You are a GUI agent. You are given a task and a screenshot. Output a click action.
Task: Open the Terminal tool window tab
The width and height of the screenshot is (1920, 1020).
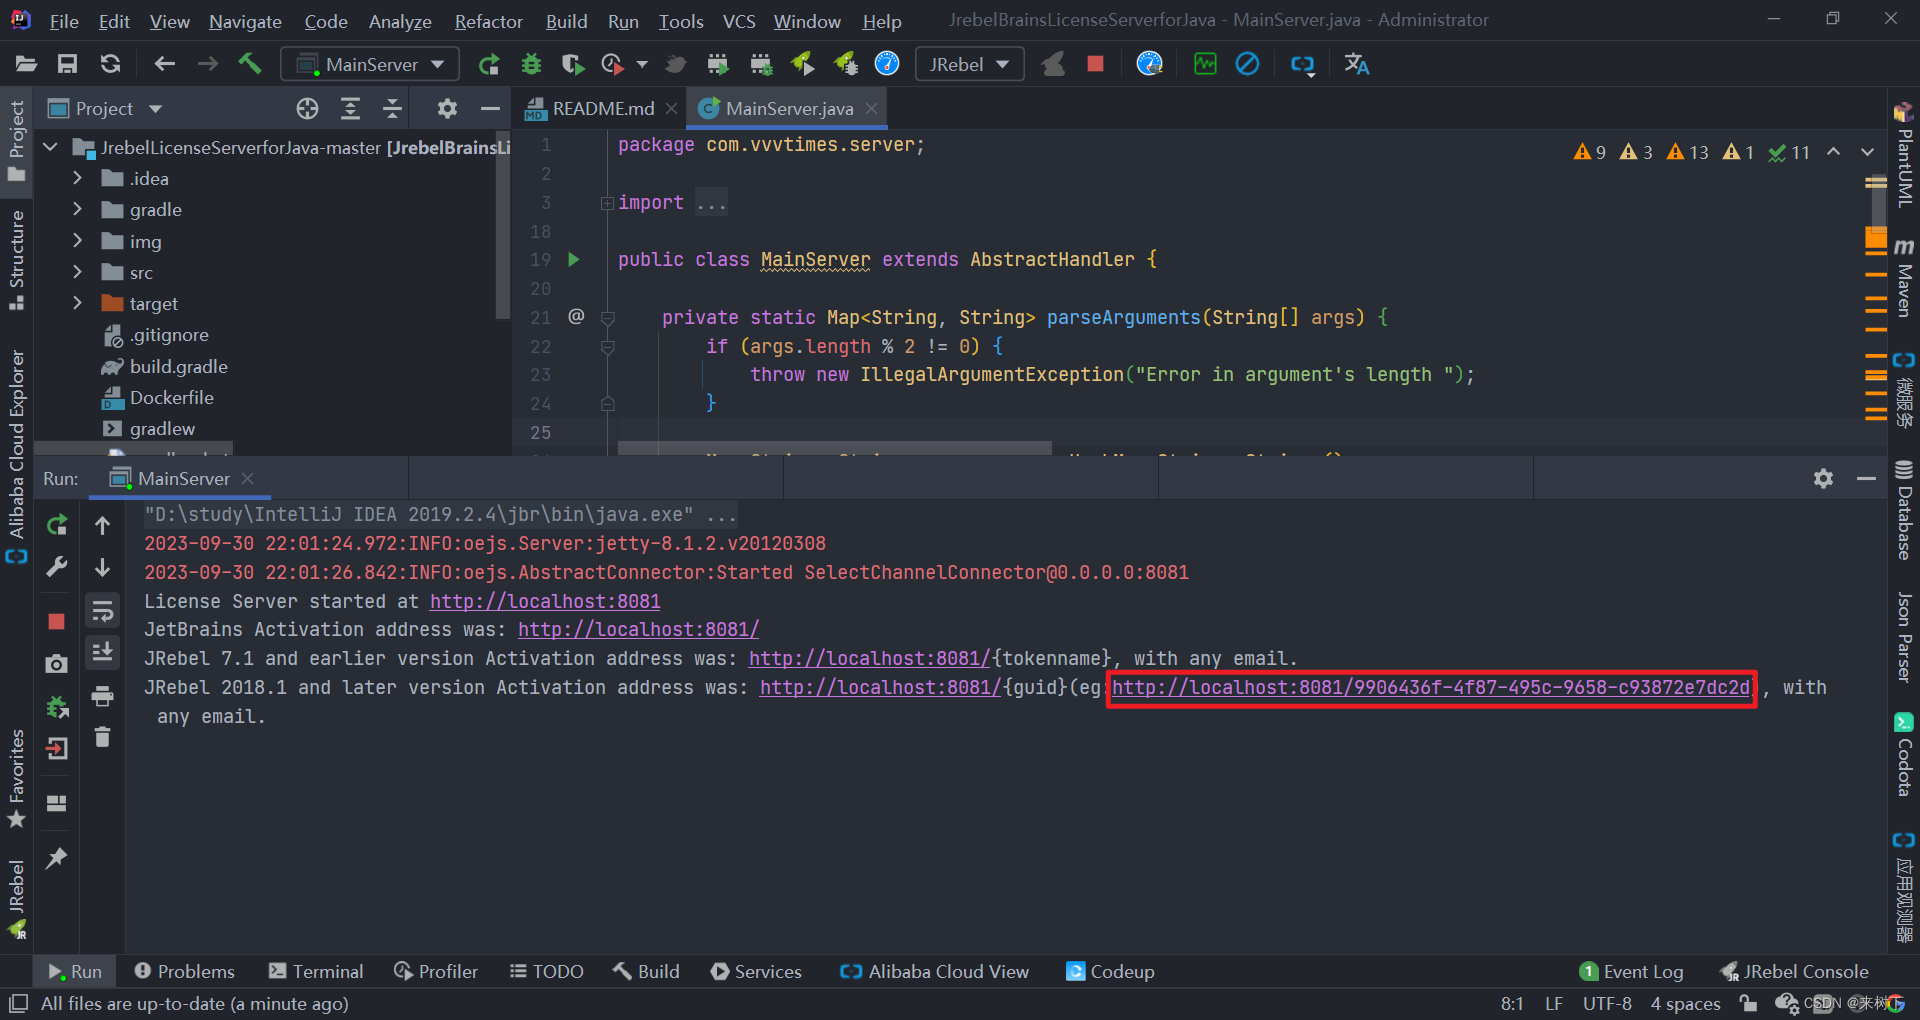click(316, 971)
